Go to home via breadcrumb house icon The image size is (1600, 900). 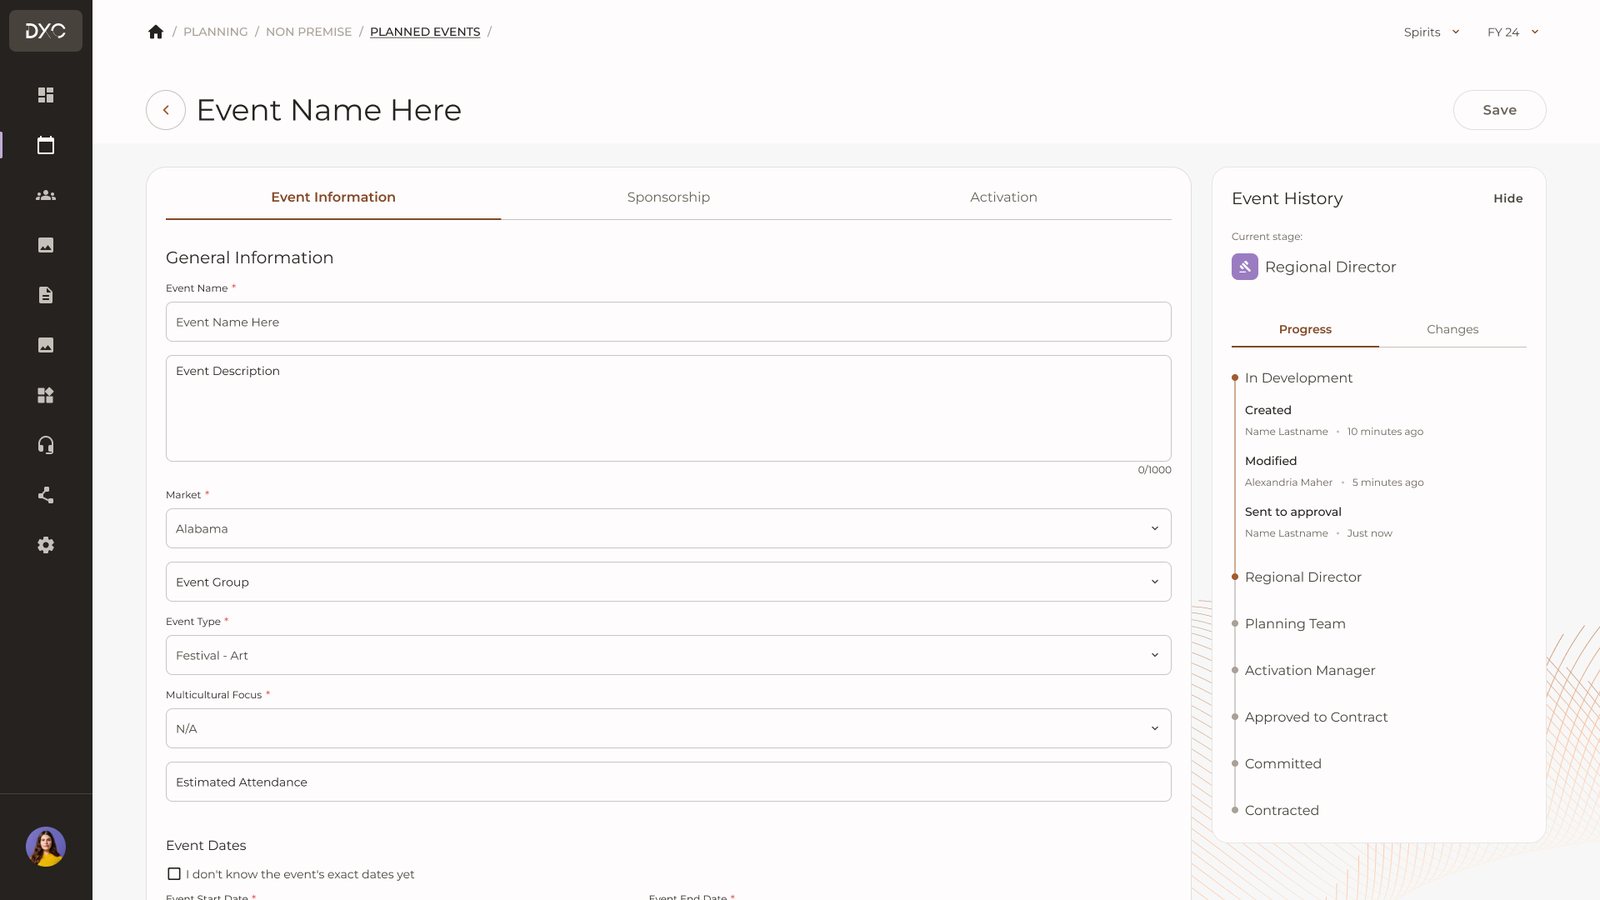tap(156, 32)
